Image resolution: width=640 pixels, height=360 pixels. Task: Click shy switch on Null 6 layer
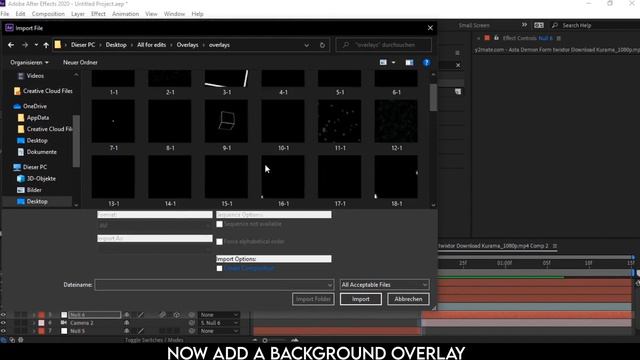pos(127,315)
